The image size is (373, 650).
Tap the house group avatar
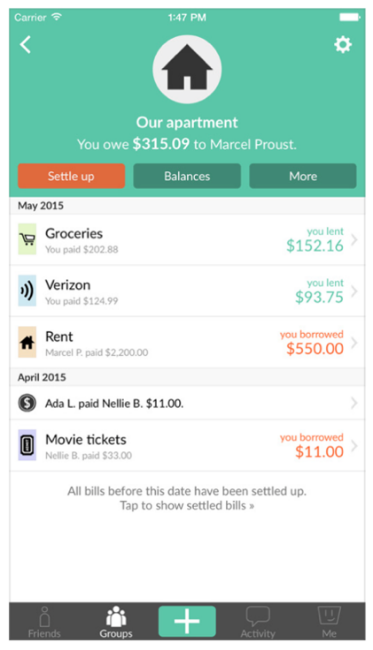[x=187, y=69]
